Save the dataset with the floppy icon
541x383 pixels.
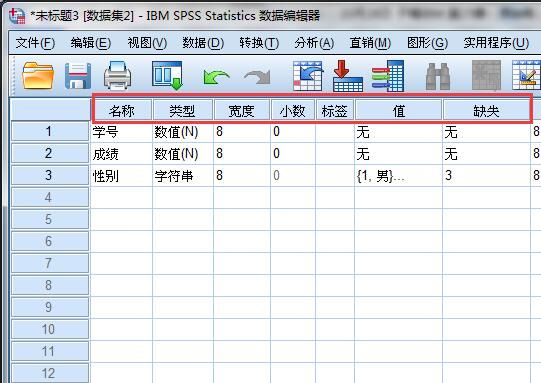point(78,76)
